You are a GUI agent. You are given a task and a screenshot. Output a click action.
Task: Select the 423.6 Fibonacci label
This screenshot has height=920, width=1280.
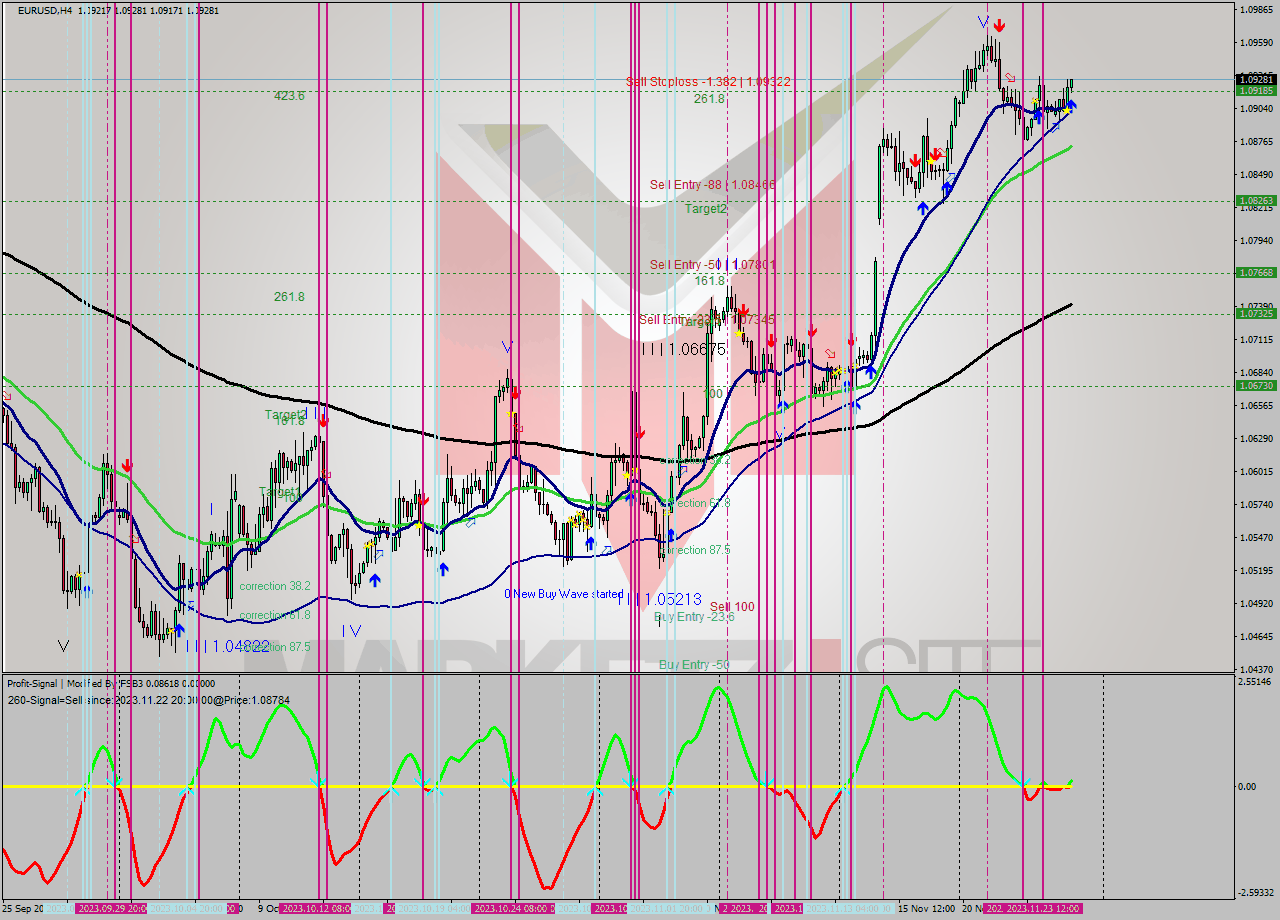(x=290, y=96)
